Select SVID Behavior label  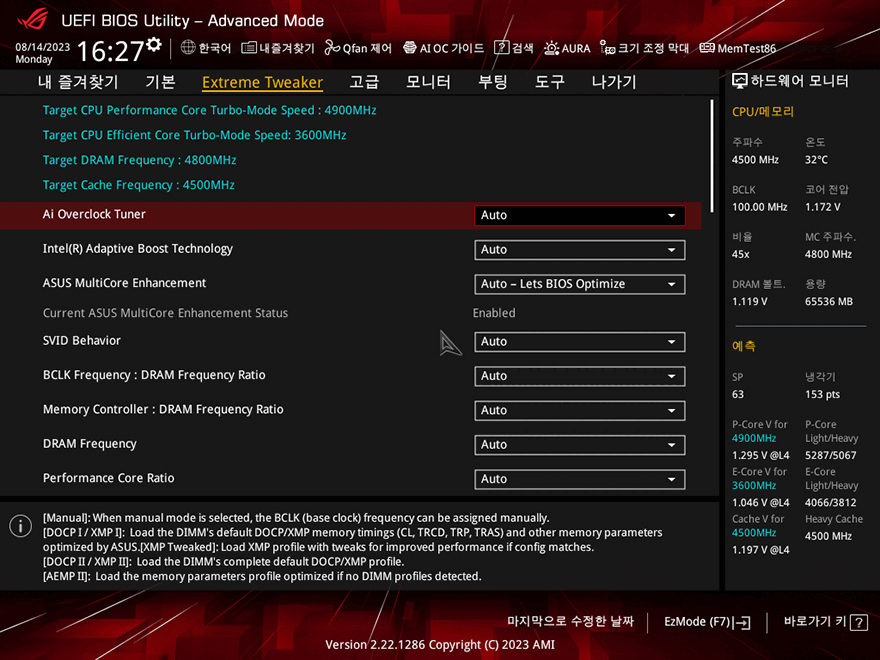pyautogui.click(x=81, y=341)
